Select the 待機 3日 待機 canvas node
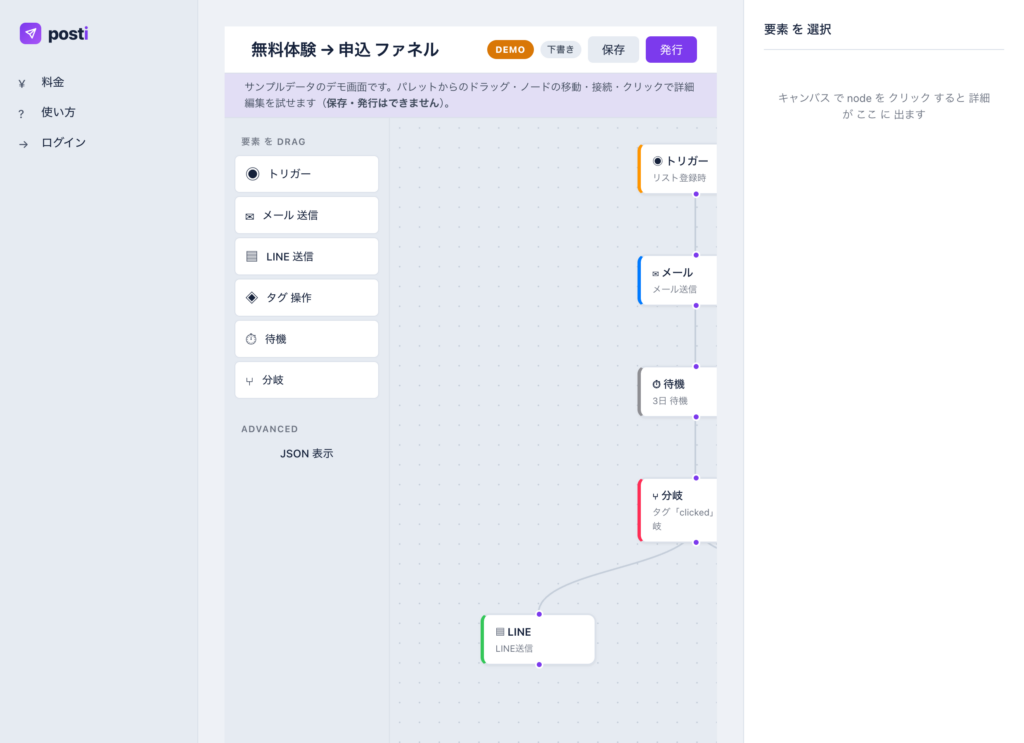This screenshot has width=1024, height=743. [677, 392]
